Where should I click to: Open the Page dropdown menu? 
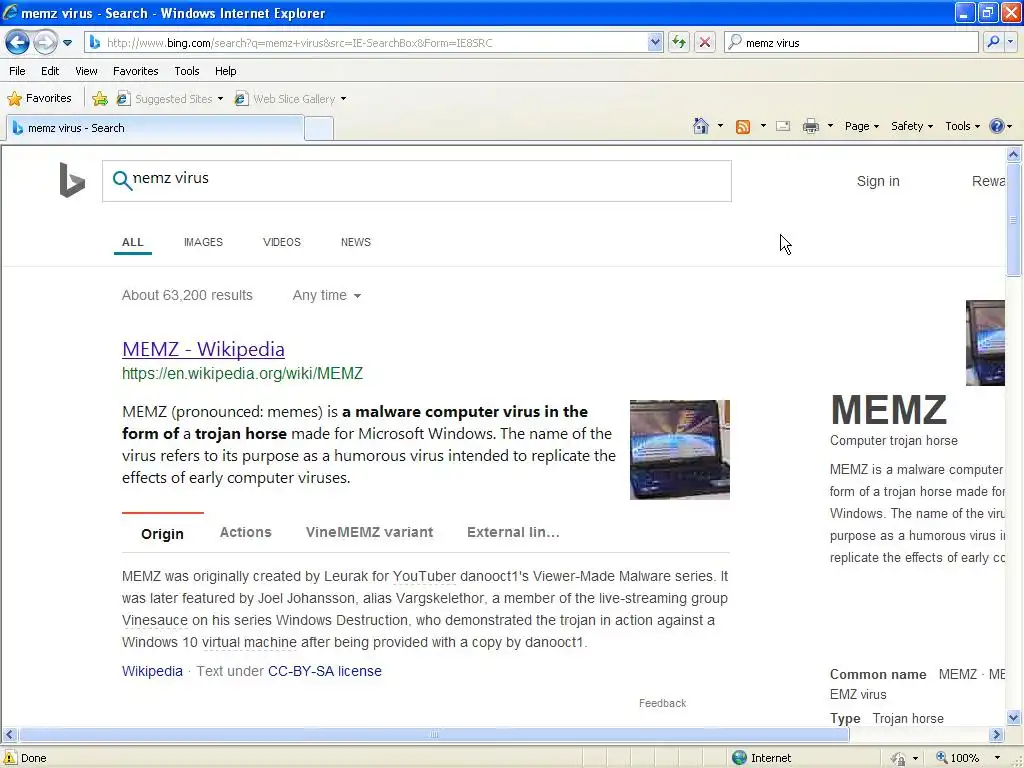point(861,126)
